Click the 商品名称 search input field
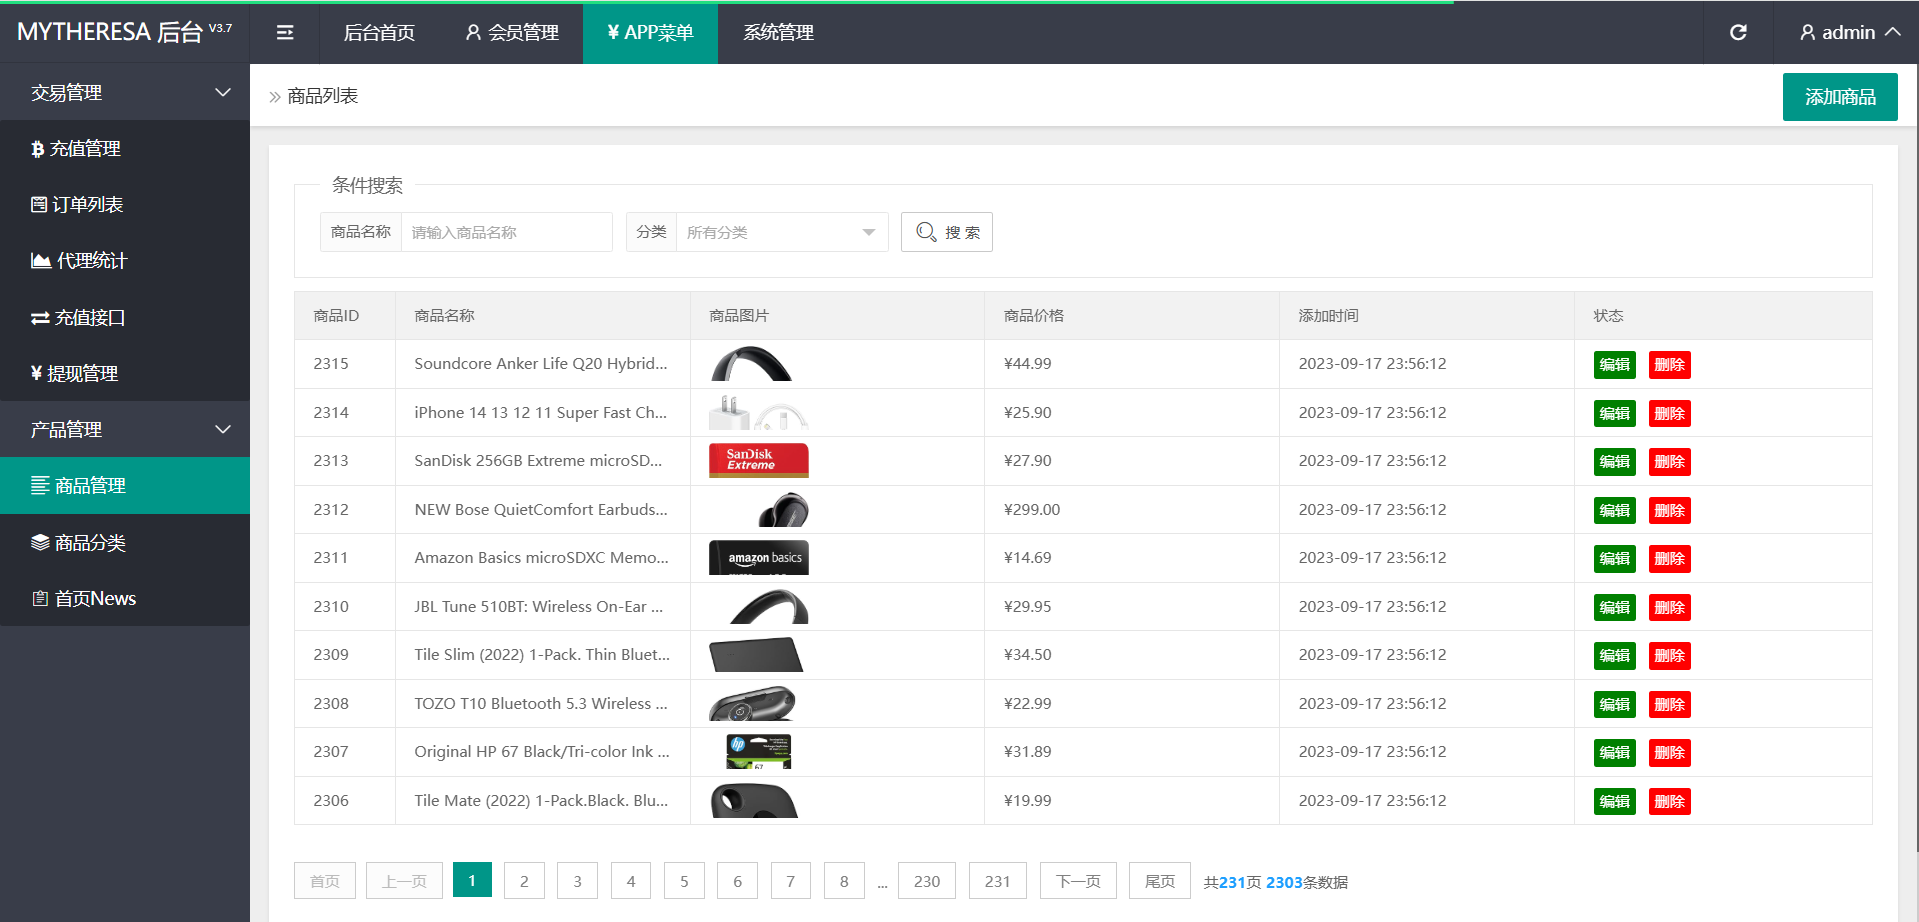This screenshot has height=922, width=1919. [506, 233]
